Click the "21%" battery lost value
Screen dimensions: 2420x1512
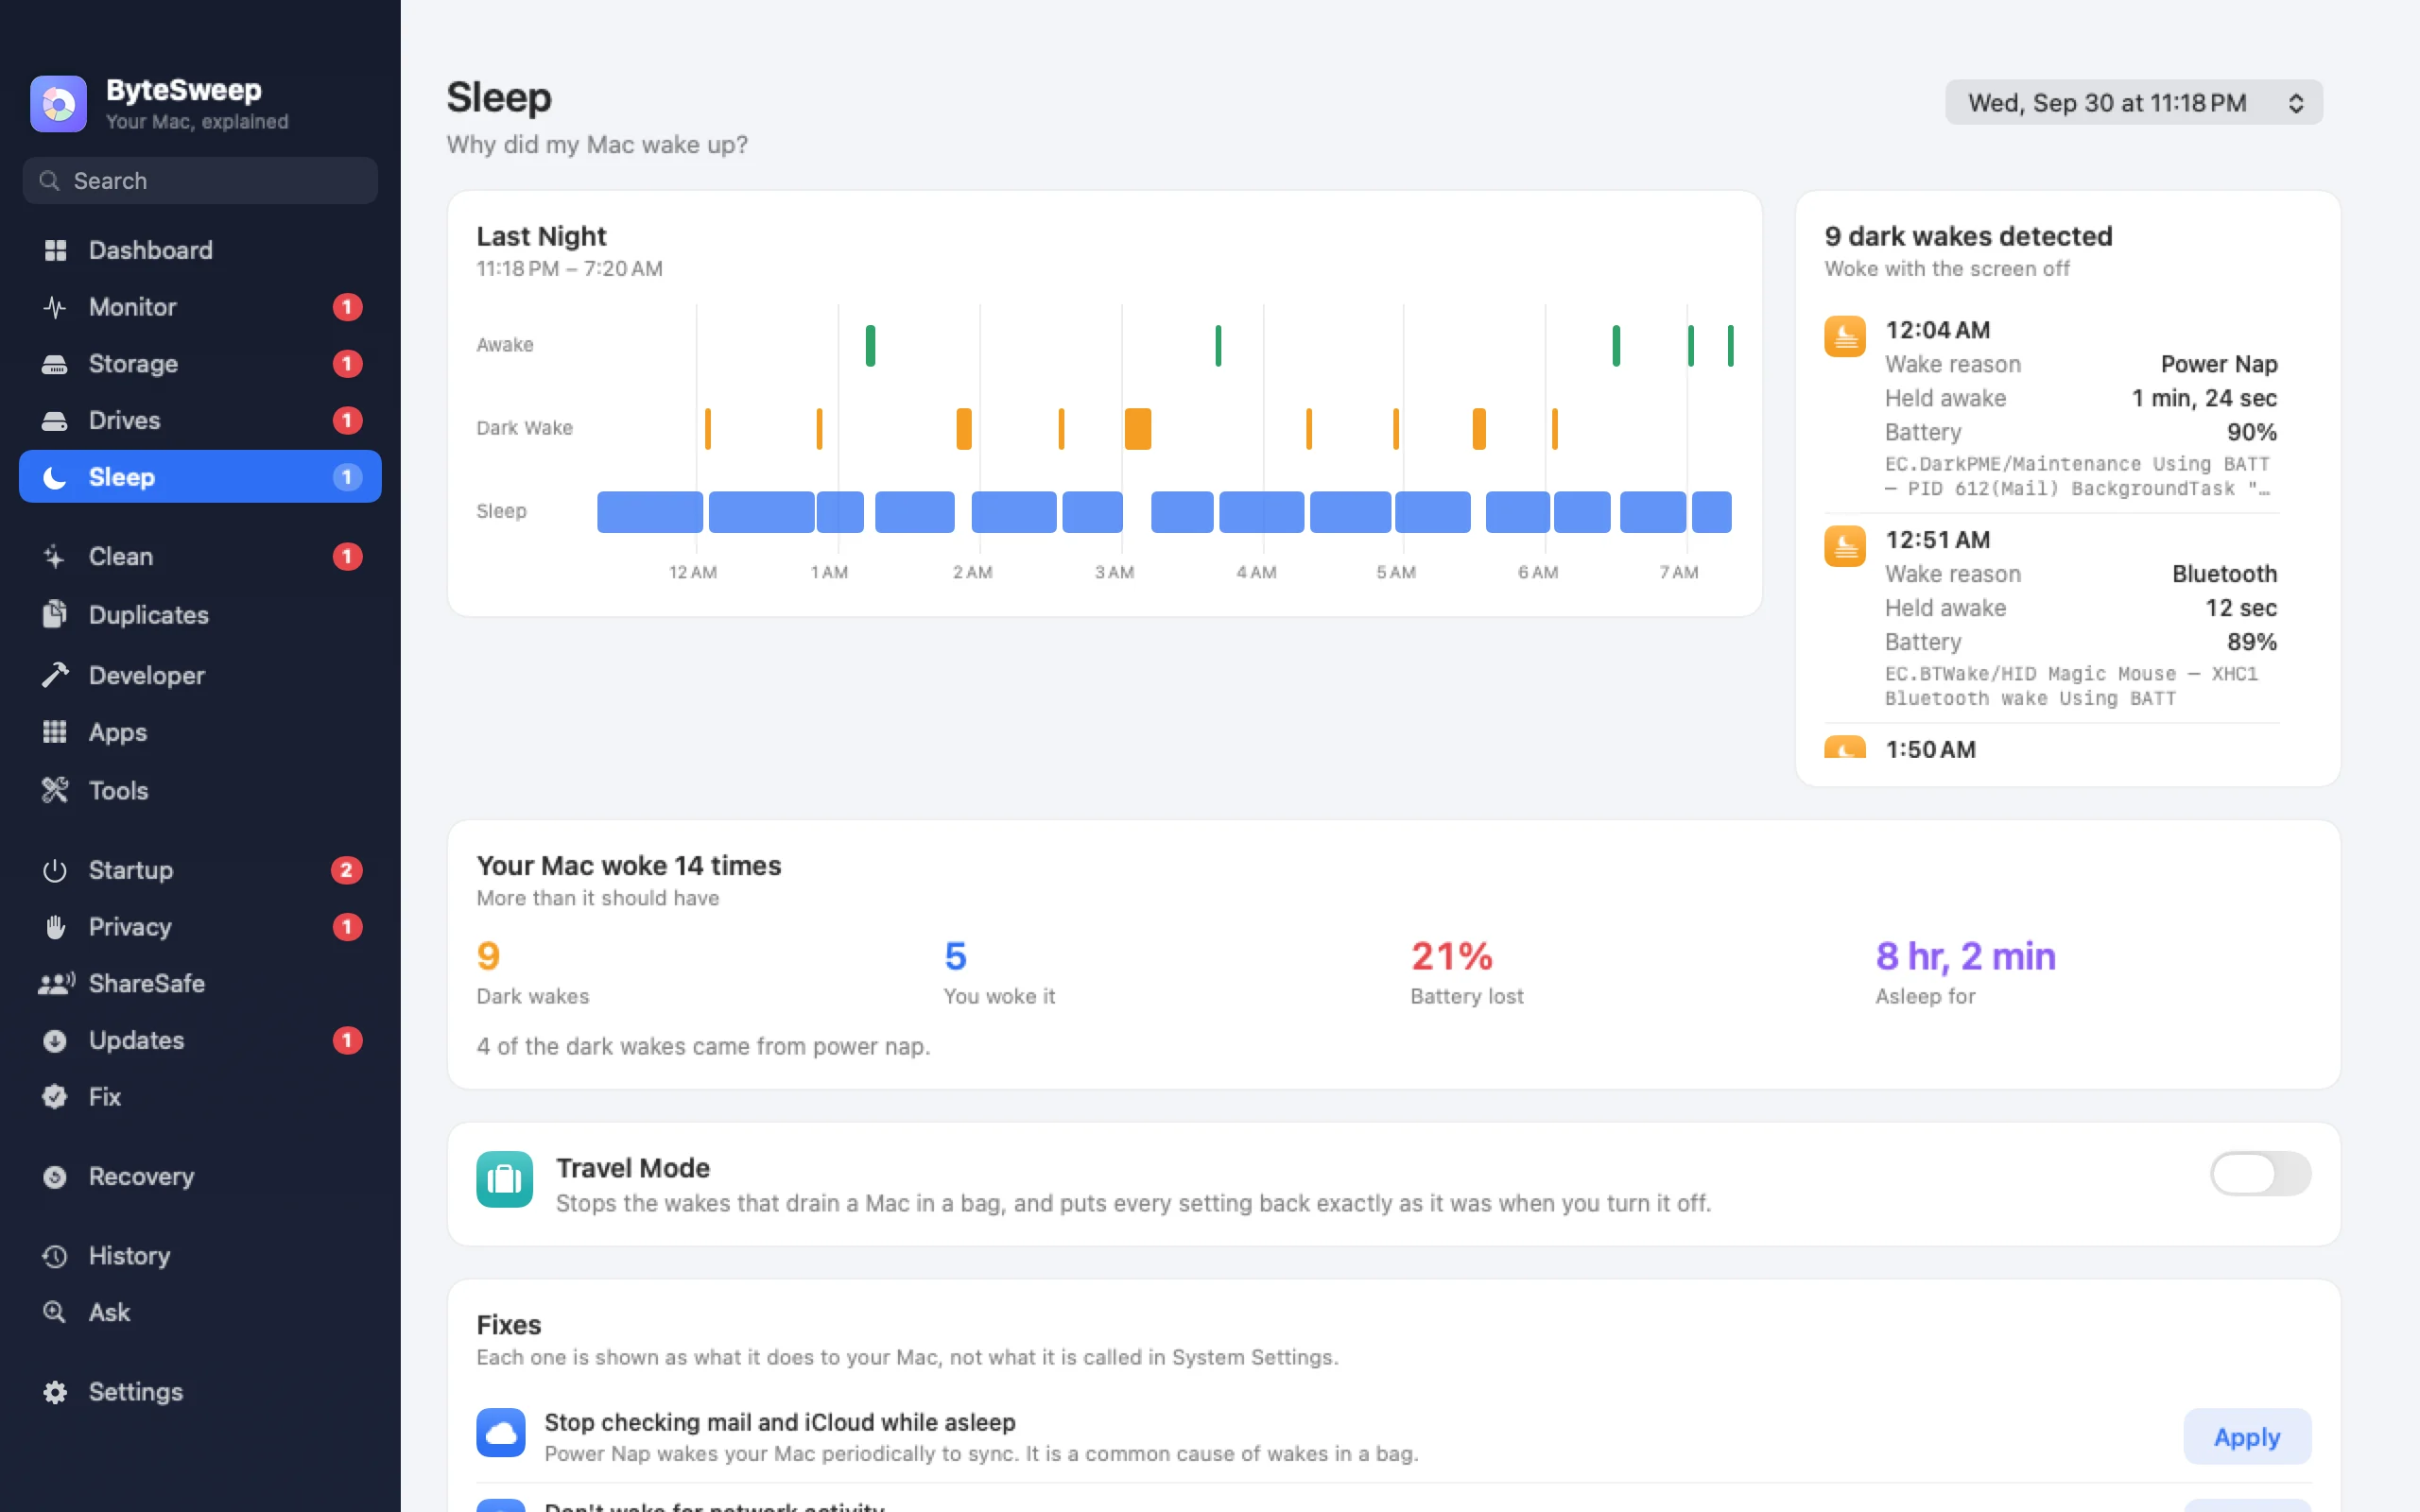[x=1452, y=957]
